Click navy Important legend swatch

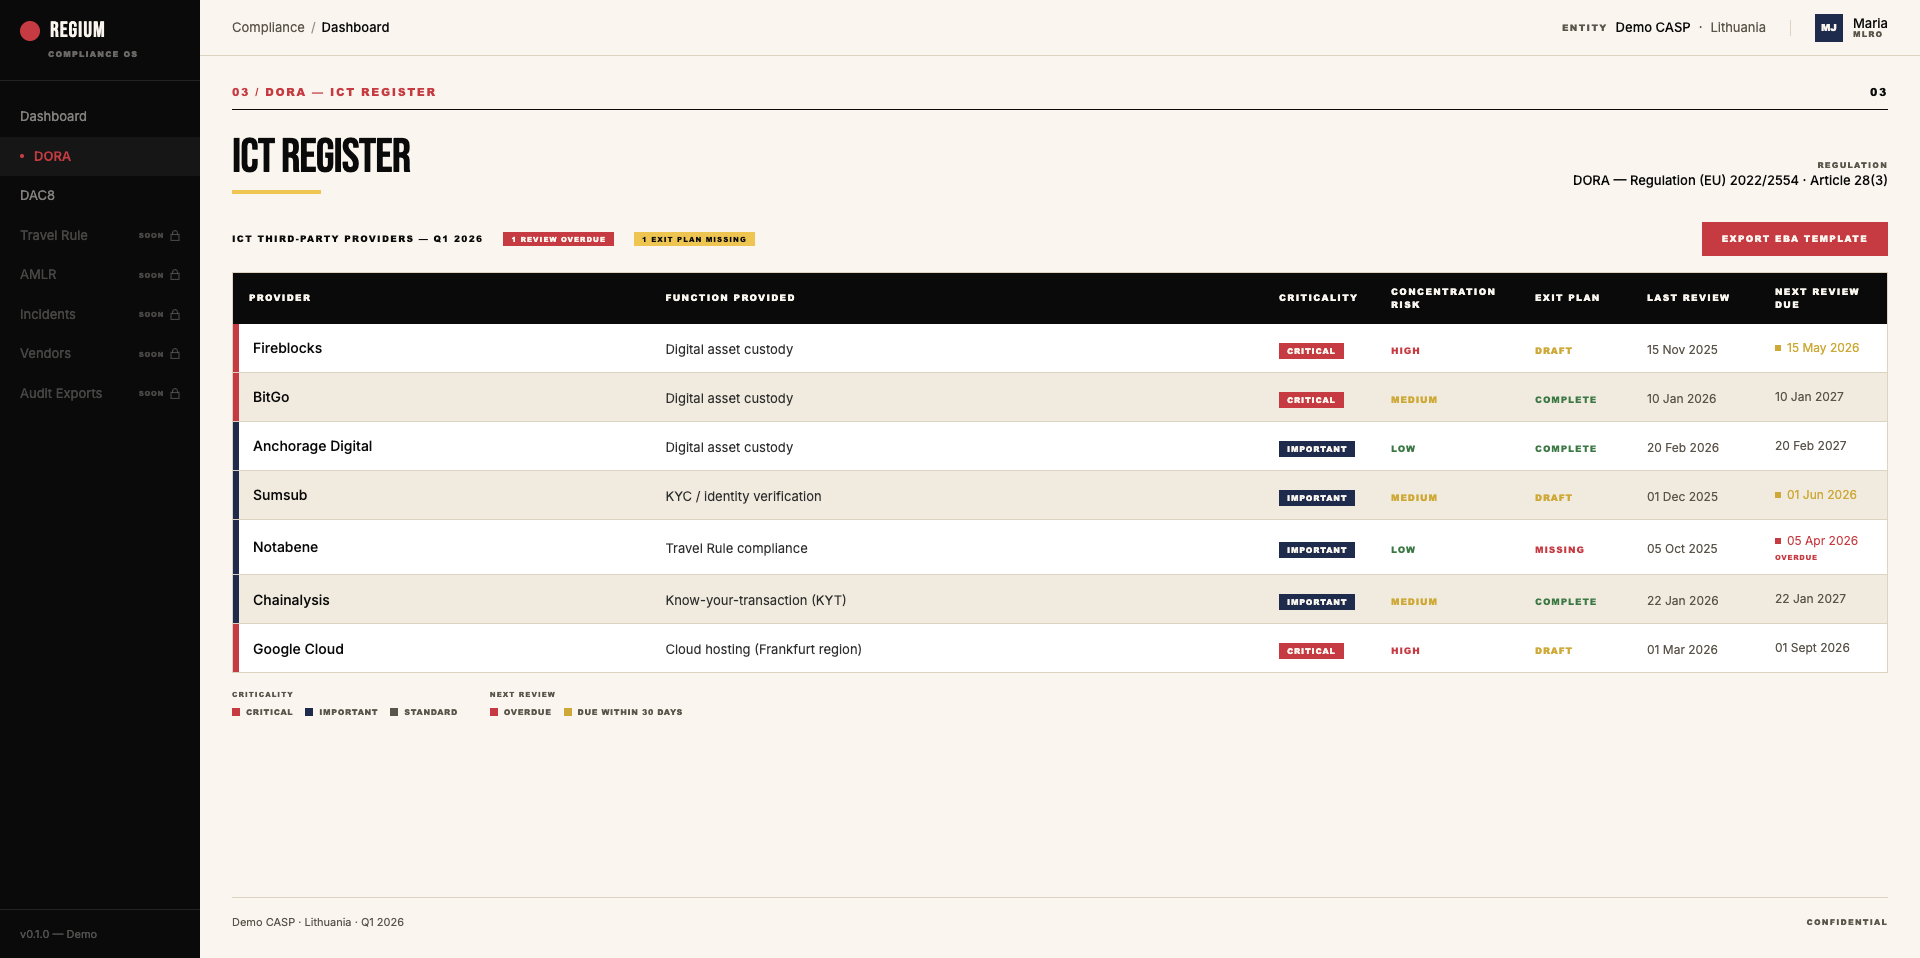tap(309, 713)
